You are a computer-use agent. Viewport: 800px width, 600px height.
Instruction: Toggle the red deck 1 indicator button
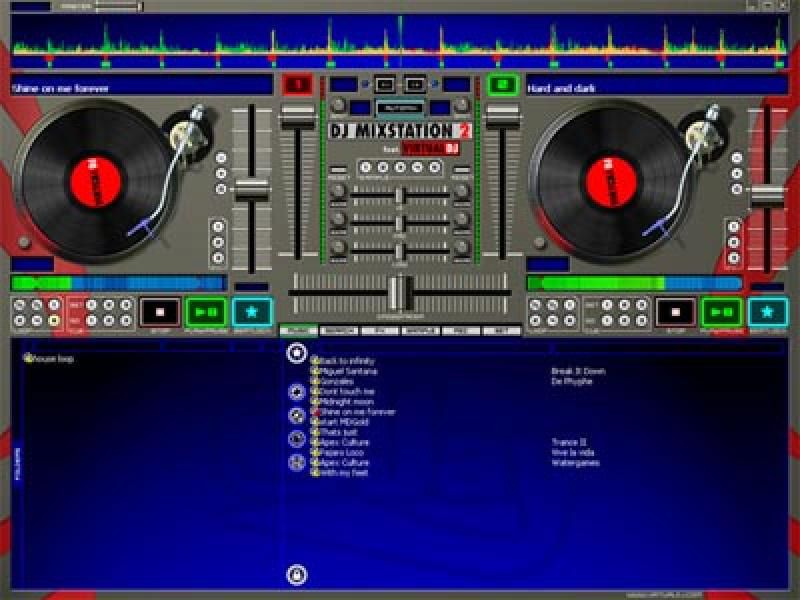pos(298,85)
